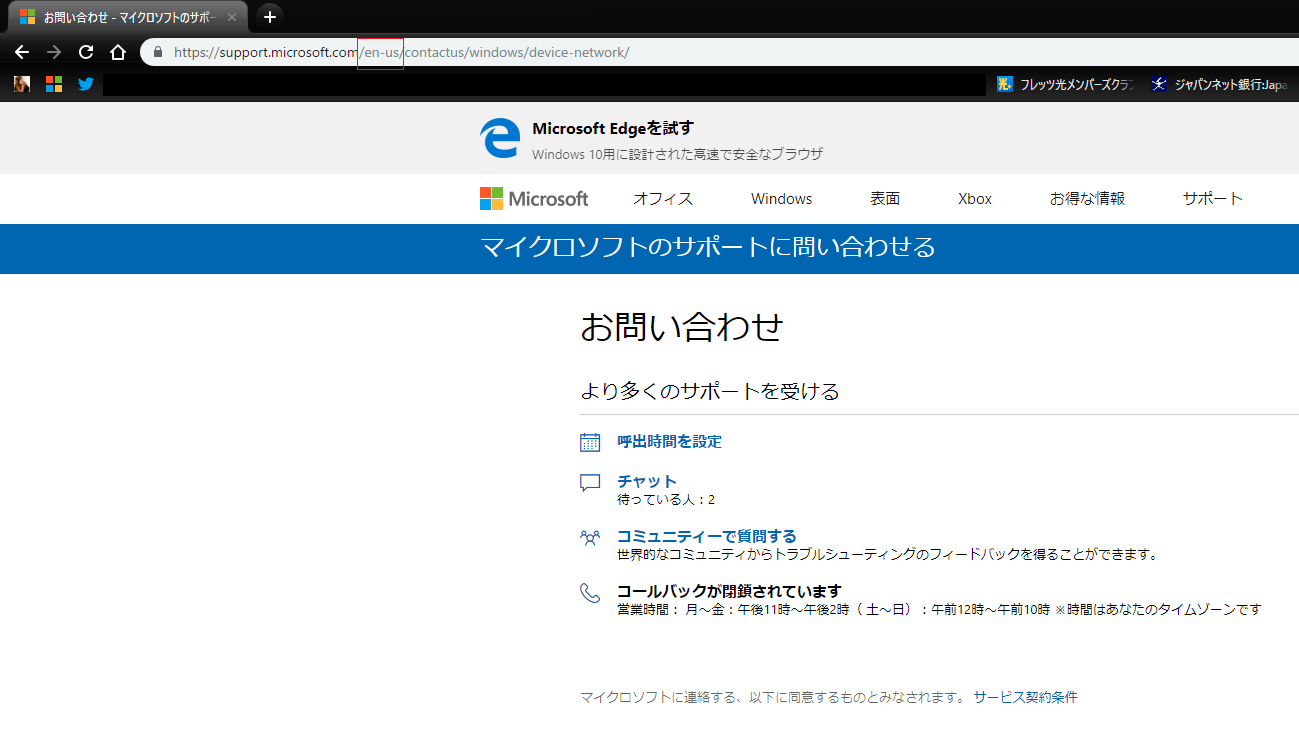This screenshot has width=1299, height=749.
Task: Open the photo avatar bookmark
Action: coord(22,84)
